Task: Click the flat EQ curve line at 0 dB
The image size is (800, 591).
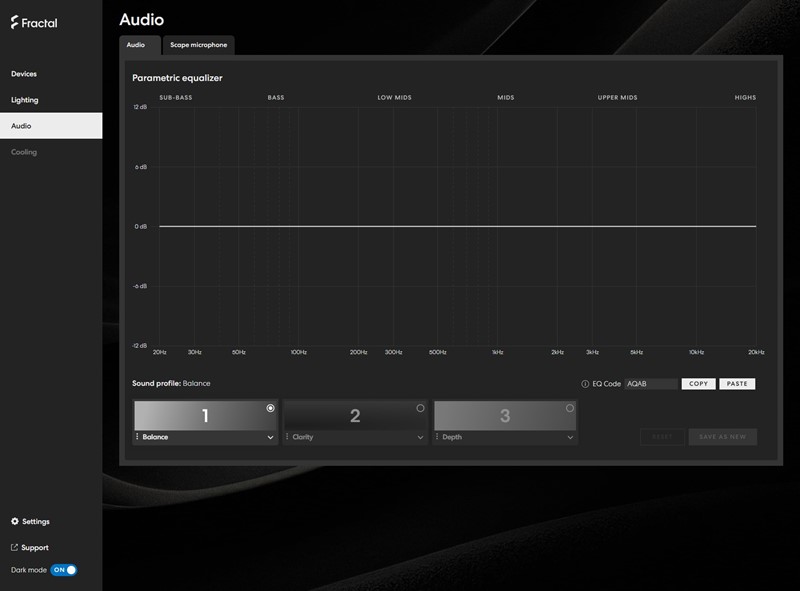Action: click(x=457, y=226)
